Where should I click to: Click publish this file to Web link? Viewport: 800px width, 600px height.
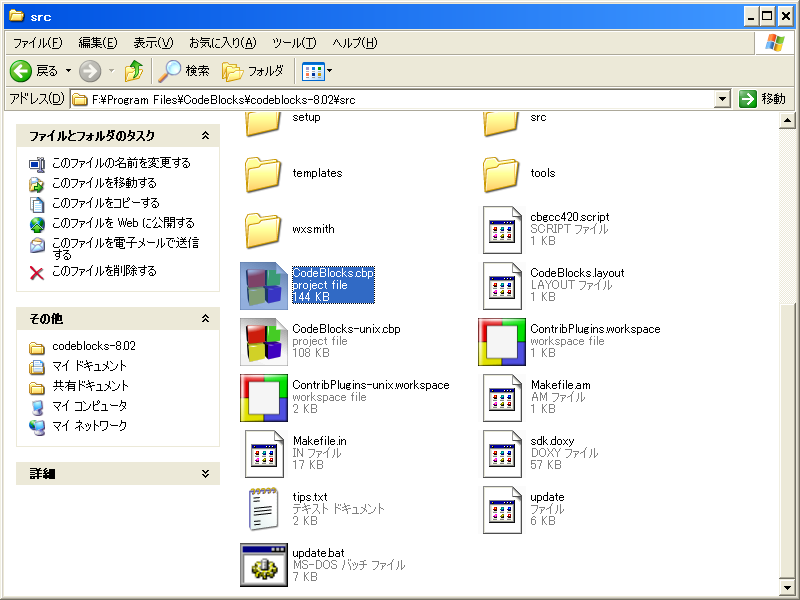[x=123, y=223]
